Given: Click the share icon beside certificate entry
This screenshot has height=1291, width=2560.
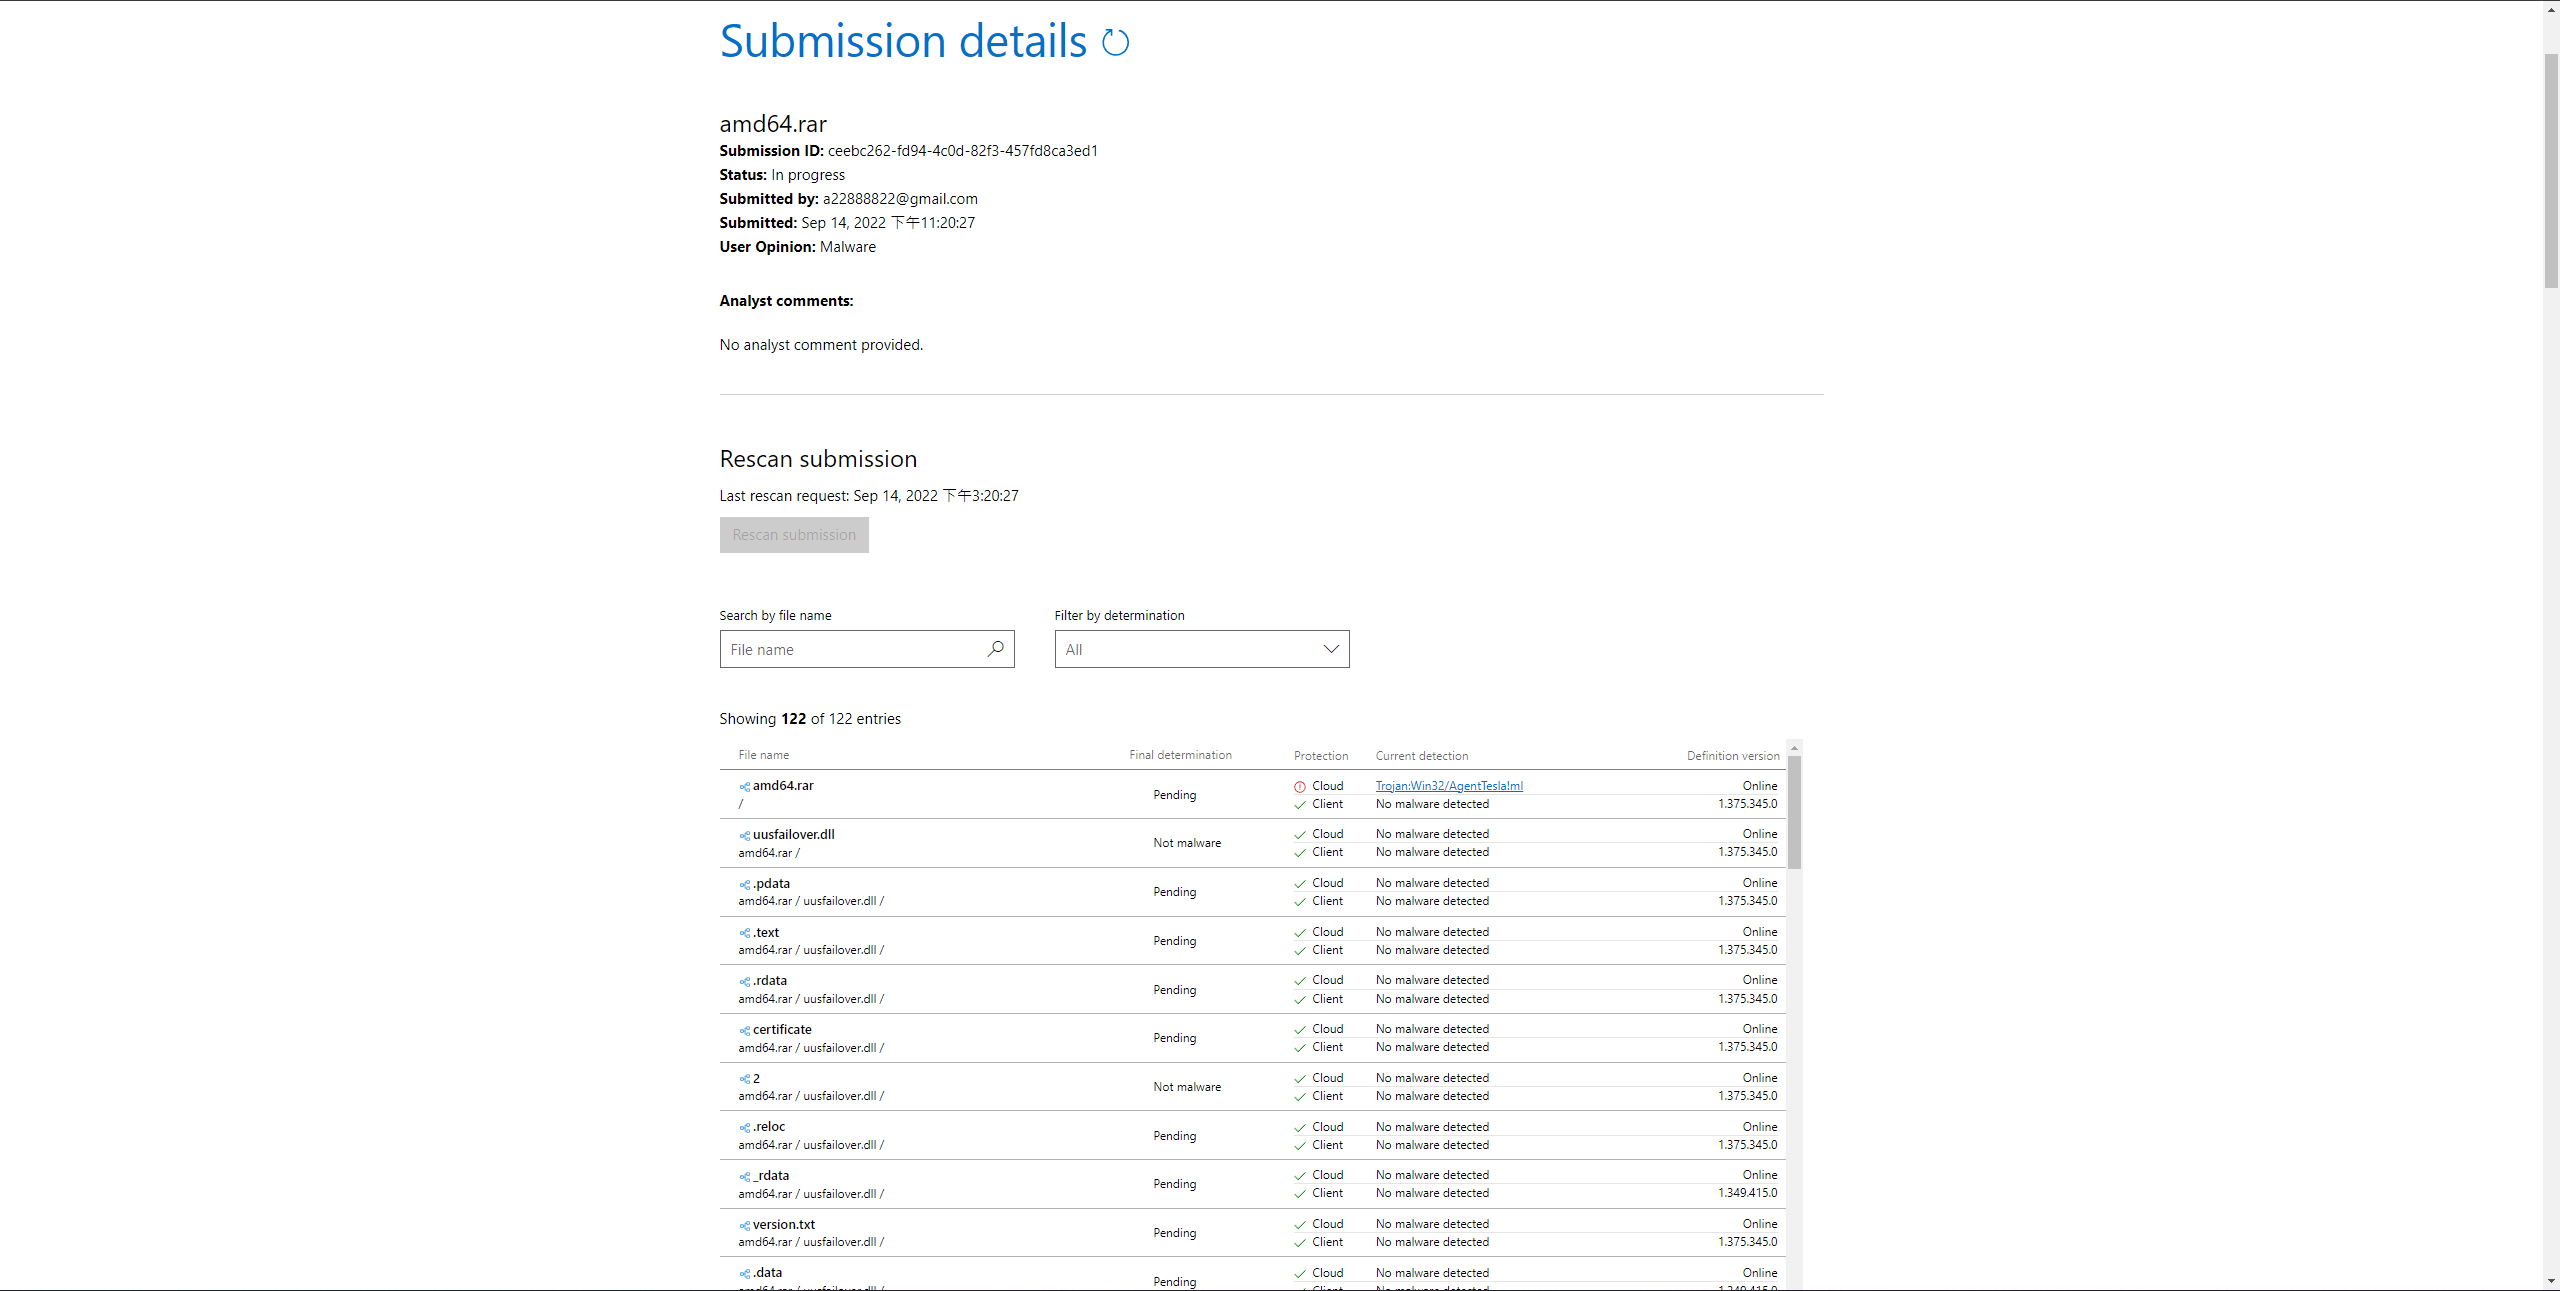Looking at the screenshot, I should pyautogui.click(x=744, y=1031).
